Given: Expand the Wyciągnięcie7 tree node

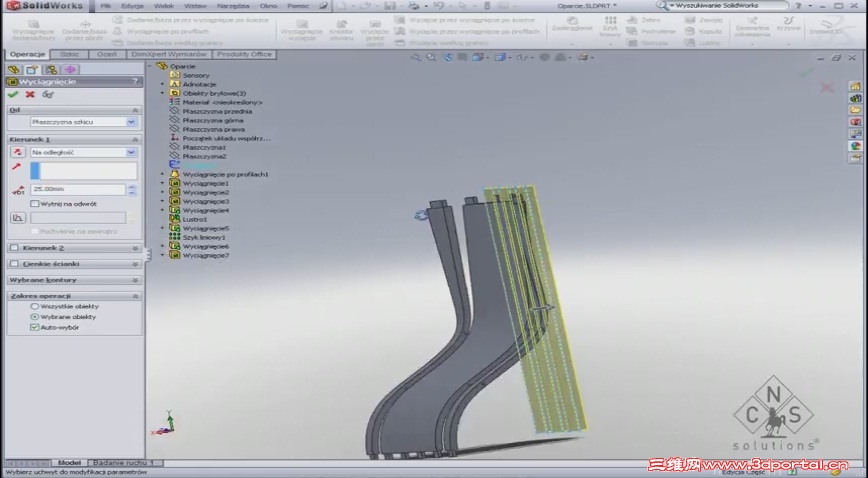Looking at the screenshot, I should coord(162,255).
